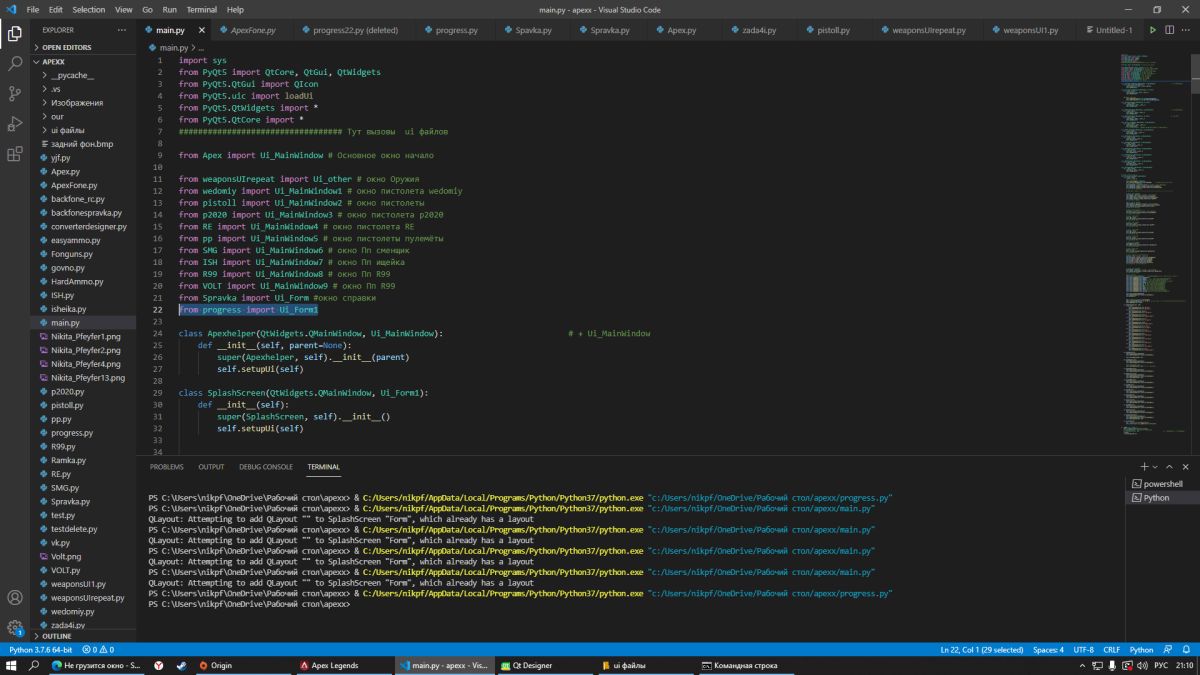Create a new terminal with plus icon

(1144, 467)
